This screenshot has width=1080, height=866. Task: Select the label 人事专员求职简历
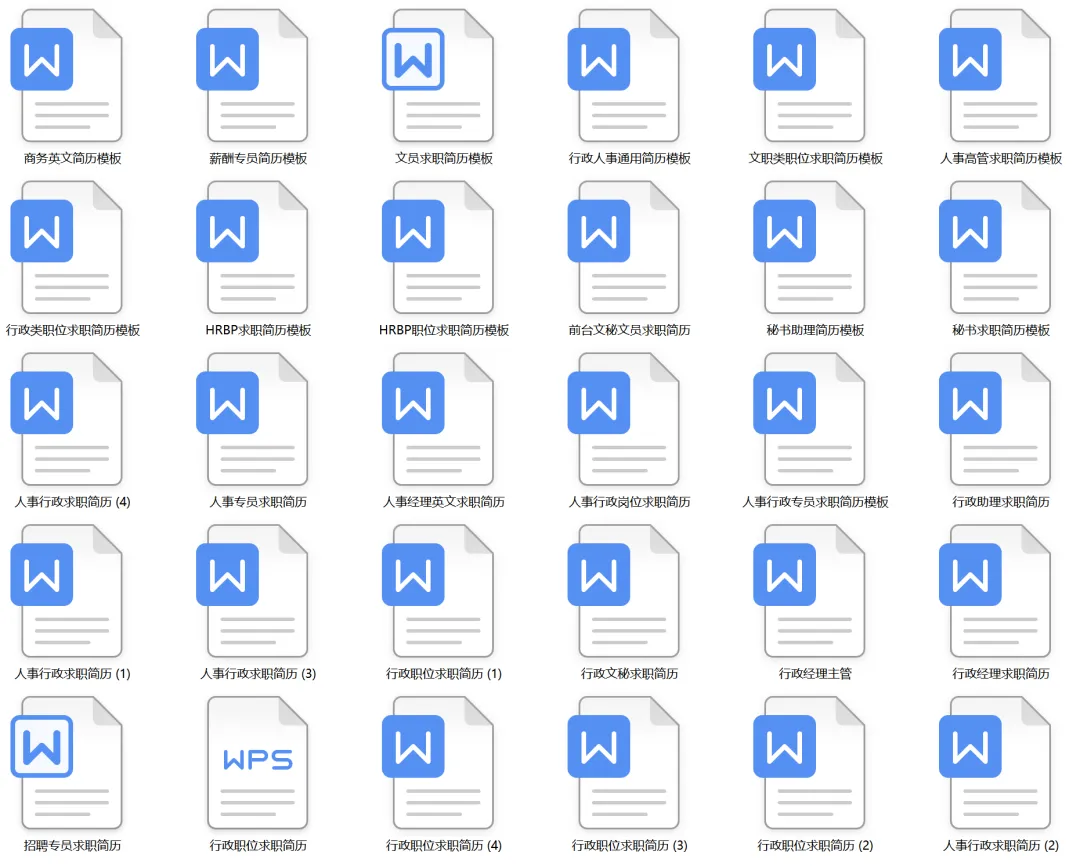[258, 502]
